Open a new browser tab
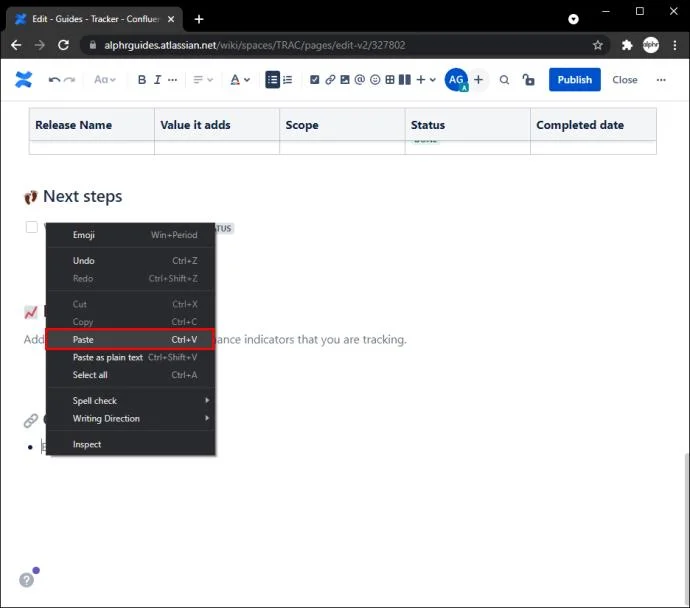The height and width of the screenshot is (608, 690). [x=199, y=19]
